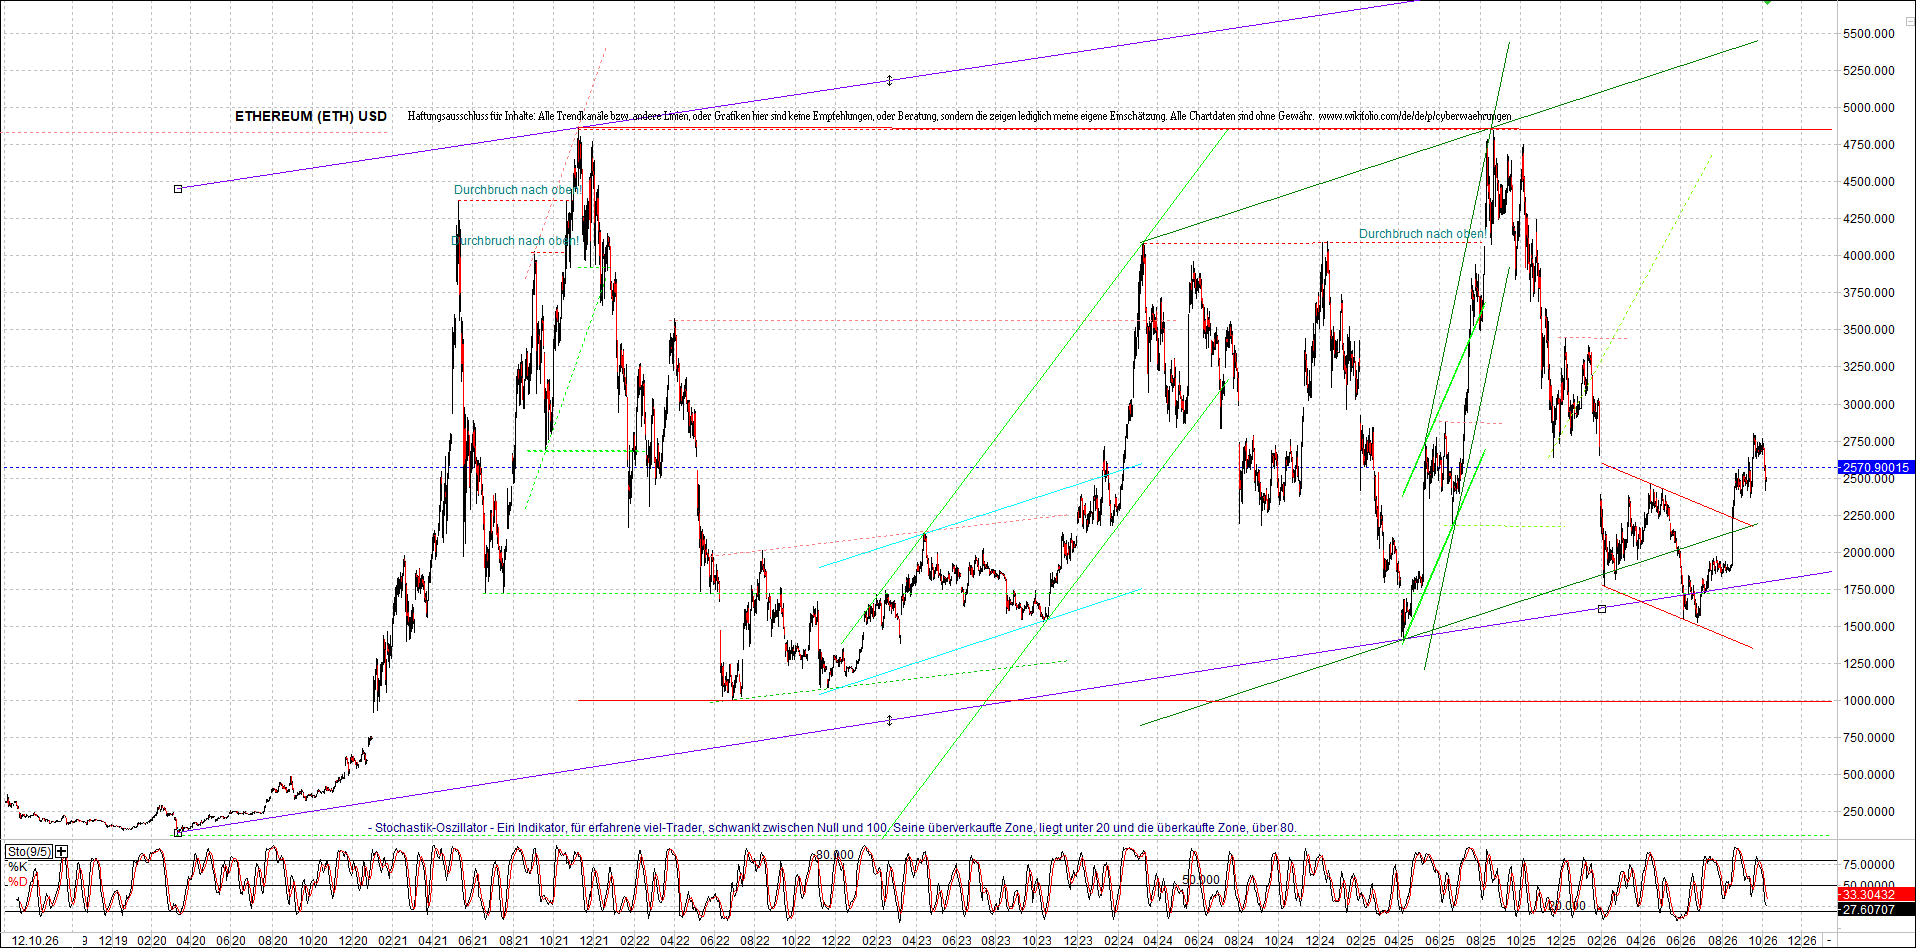Click the %K stochastic line label
1916x948 pixels.
click(17, 867)
